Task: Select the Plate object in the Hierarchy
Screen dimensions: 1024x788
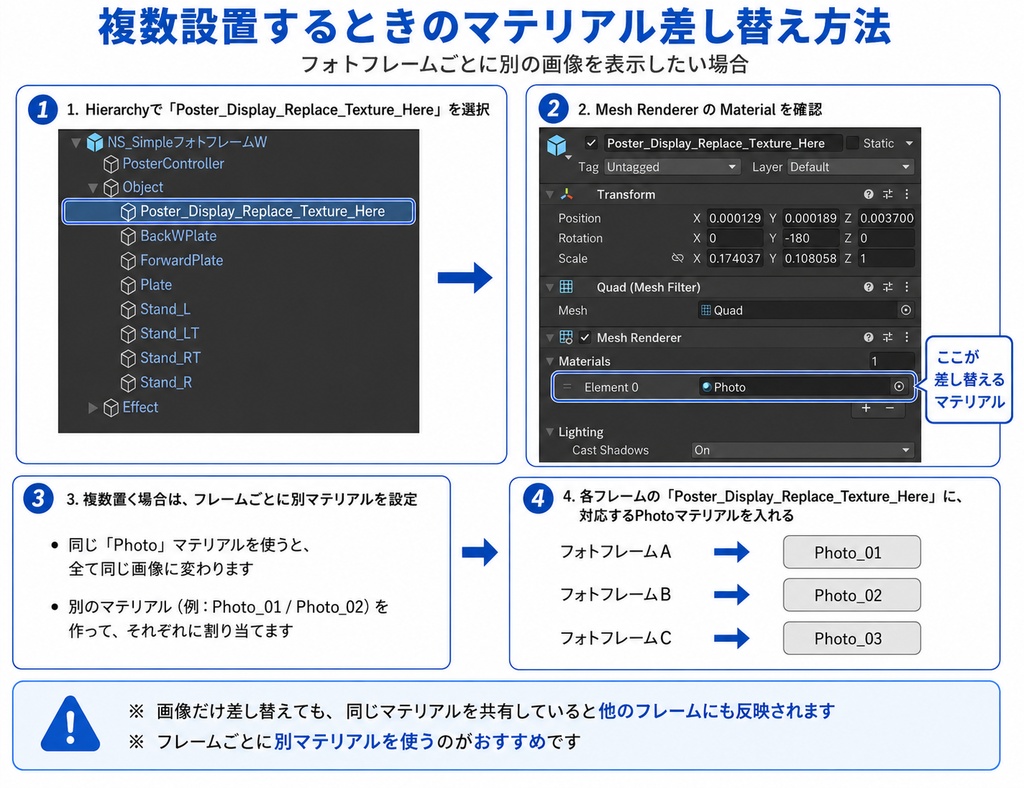Action: tap(156, 285)
